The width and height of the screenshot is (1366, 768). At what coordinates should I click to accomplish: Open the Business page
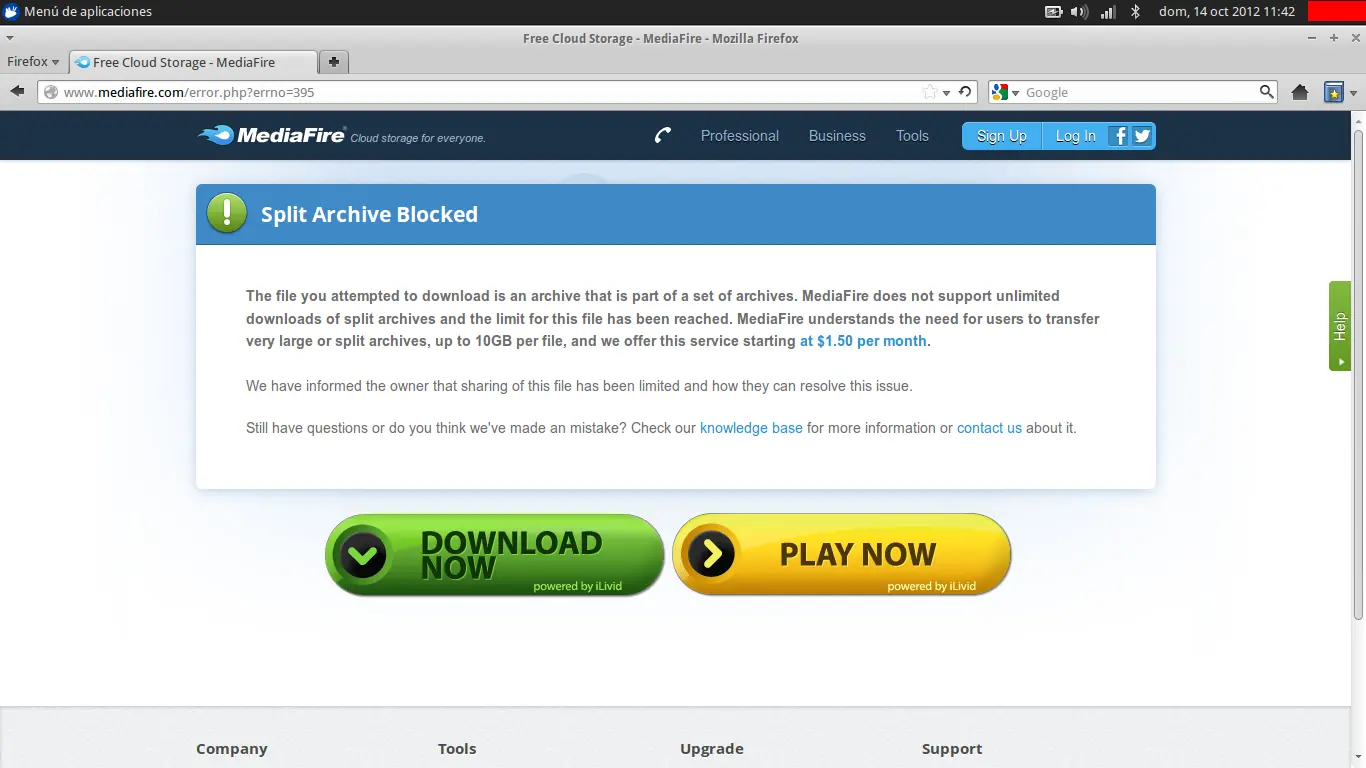837,136
